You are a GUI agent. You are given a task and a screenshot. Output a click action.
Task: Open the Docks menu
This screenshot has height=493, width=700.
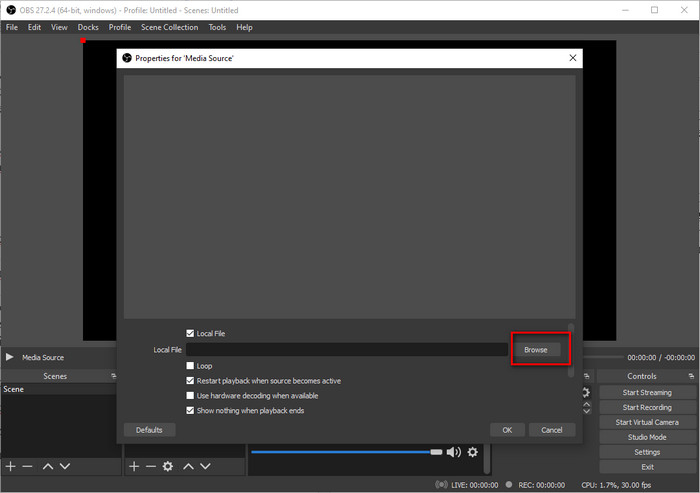pos(88,27)
